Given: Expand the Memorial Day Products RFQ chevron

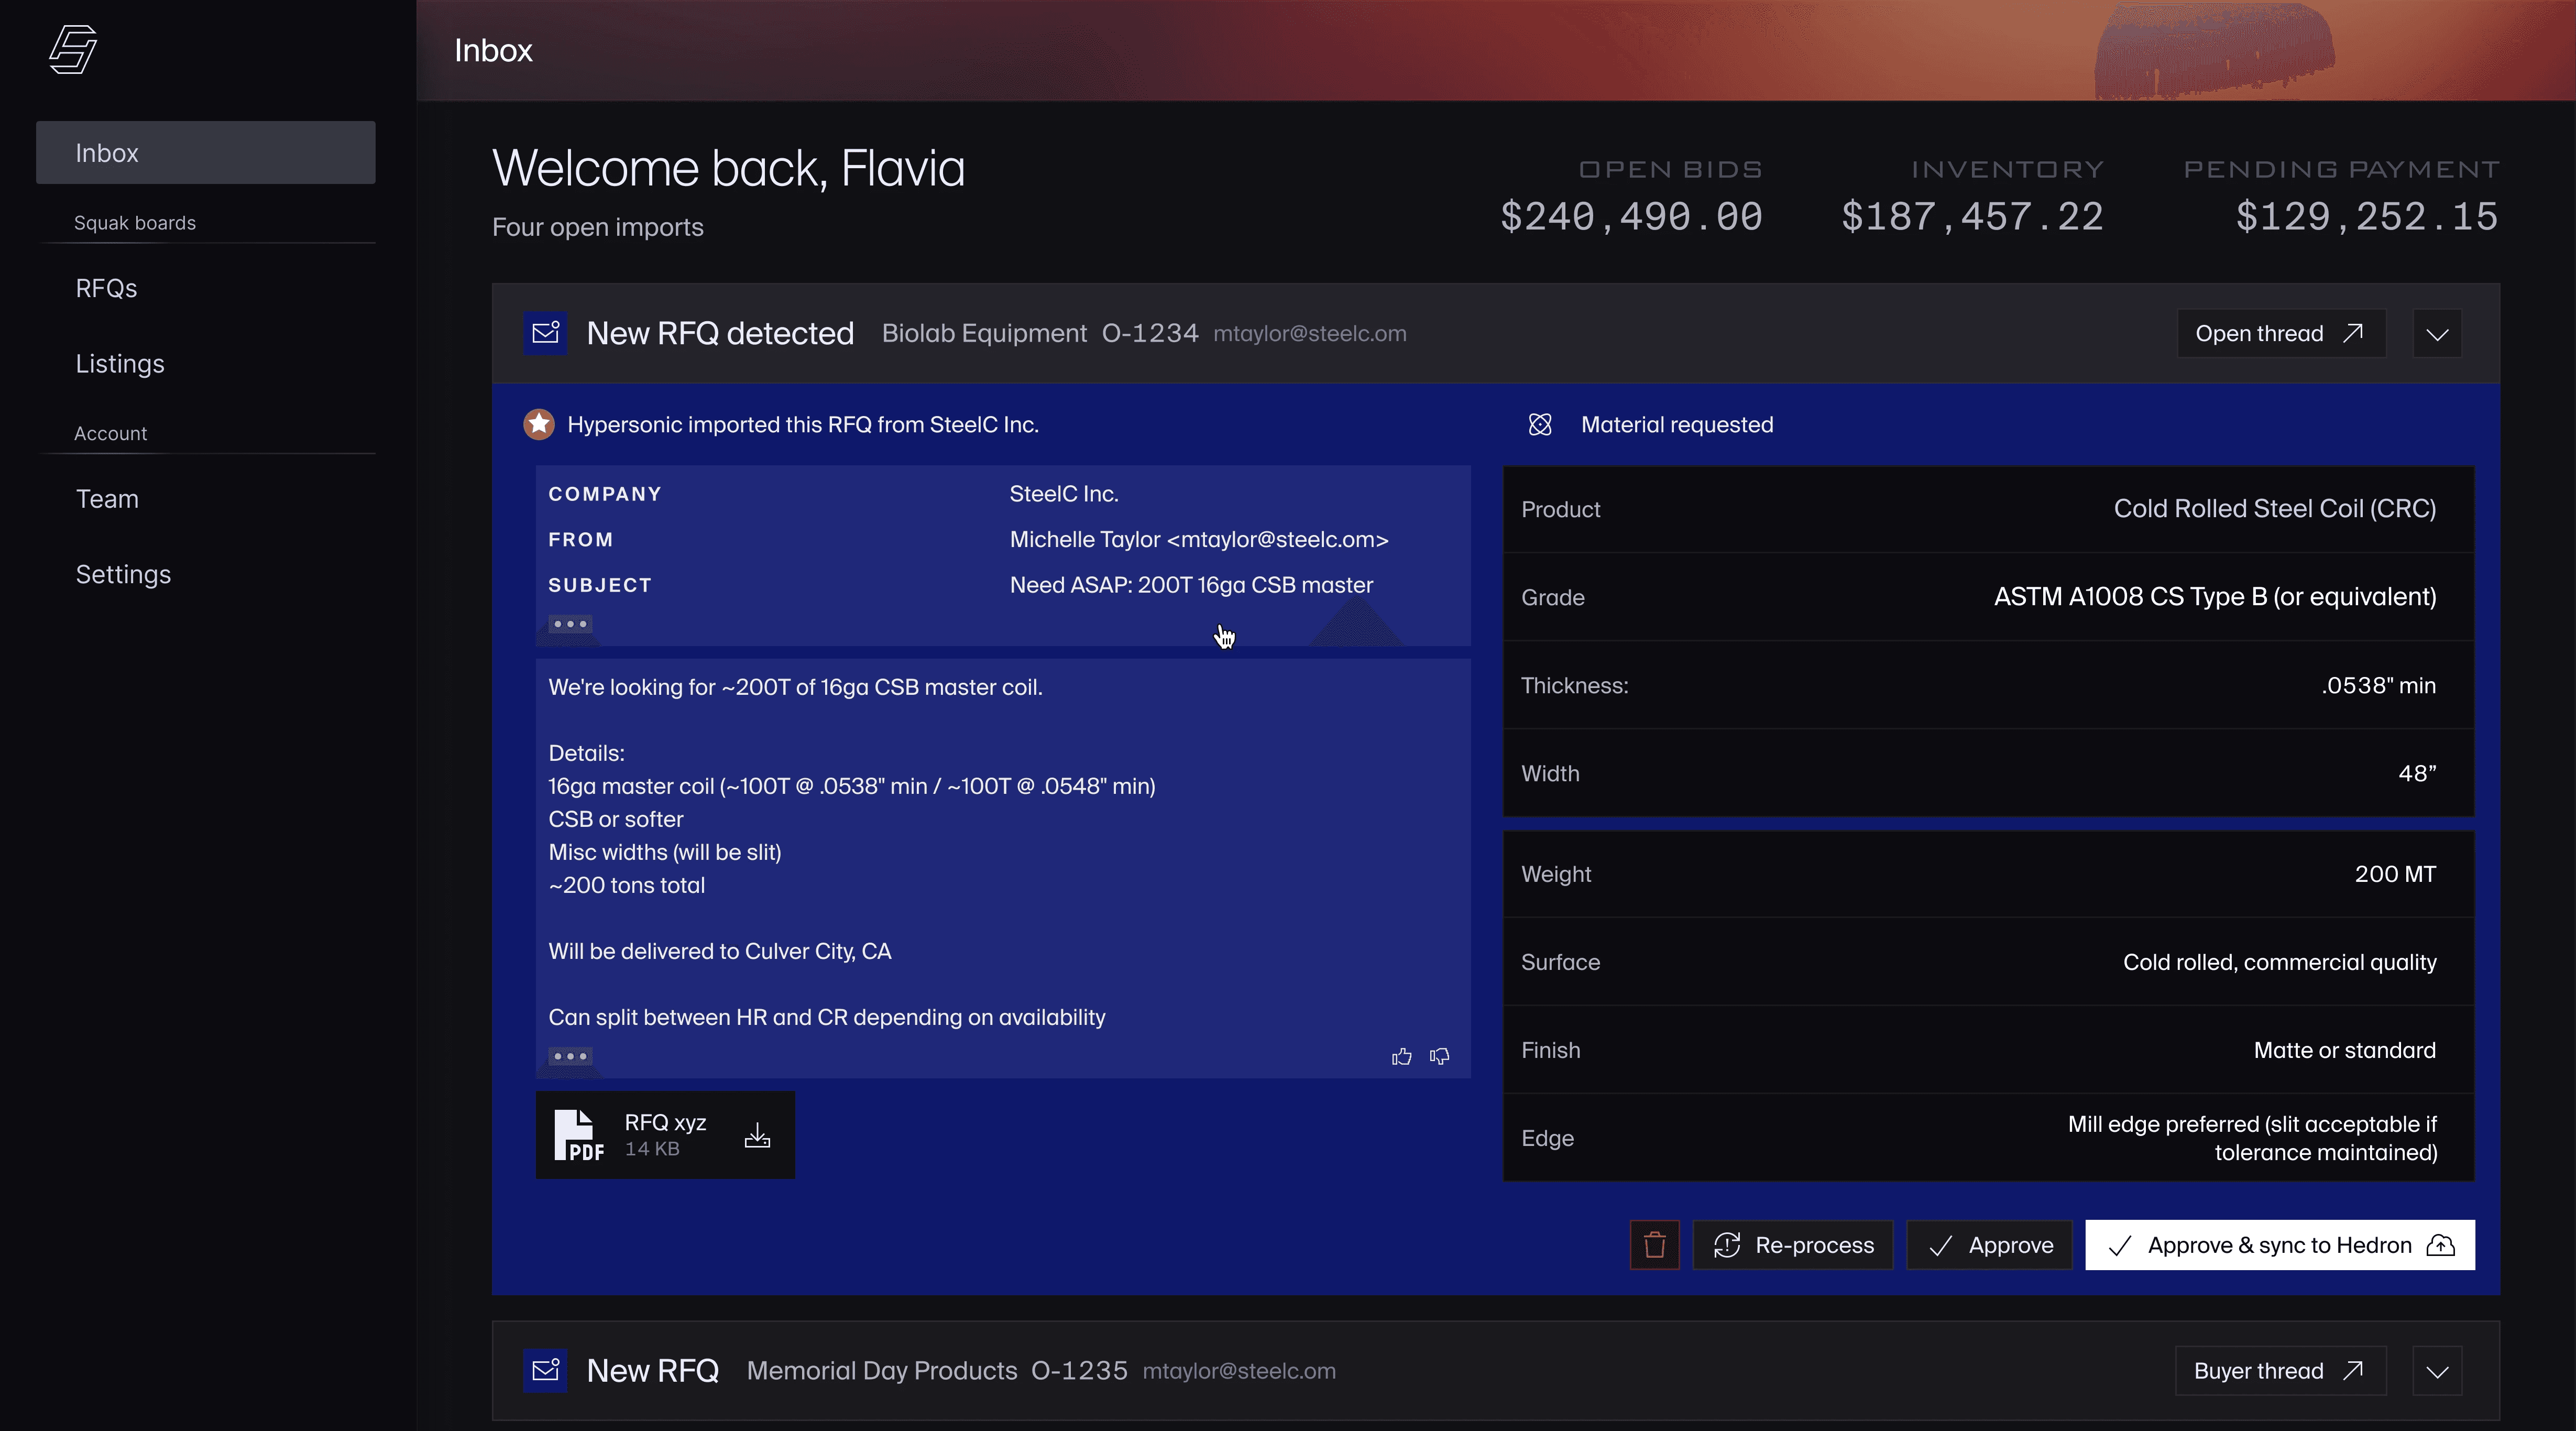Looking at the screenshot, I should point(2437,1370).
